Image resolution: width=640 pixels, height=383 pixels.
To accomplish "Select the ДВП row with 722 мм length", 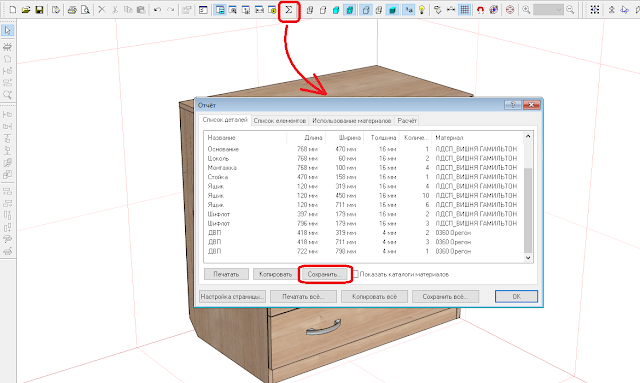I will 363,252.
